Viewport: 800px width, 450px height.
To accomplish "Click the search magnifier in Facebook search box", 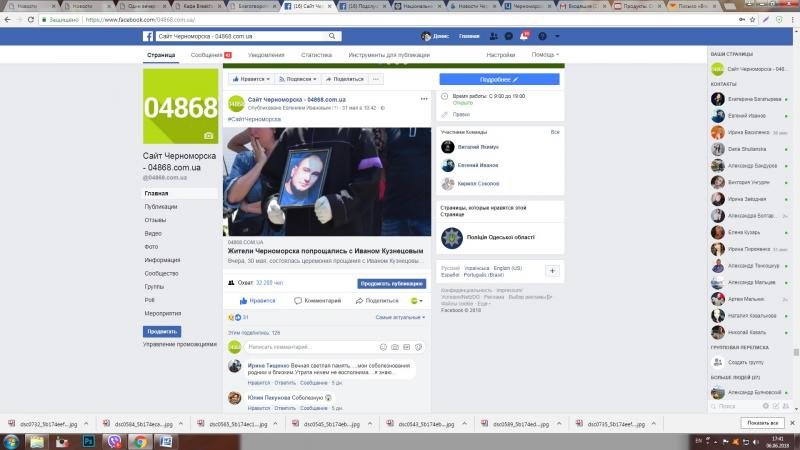I will [332, 36].
